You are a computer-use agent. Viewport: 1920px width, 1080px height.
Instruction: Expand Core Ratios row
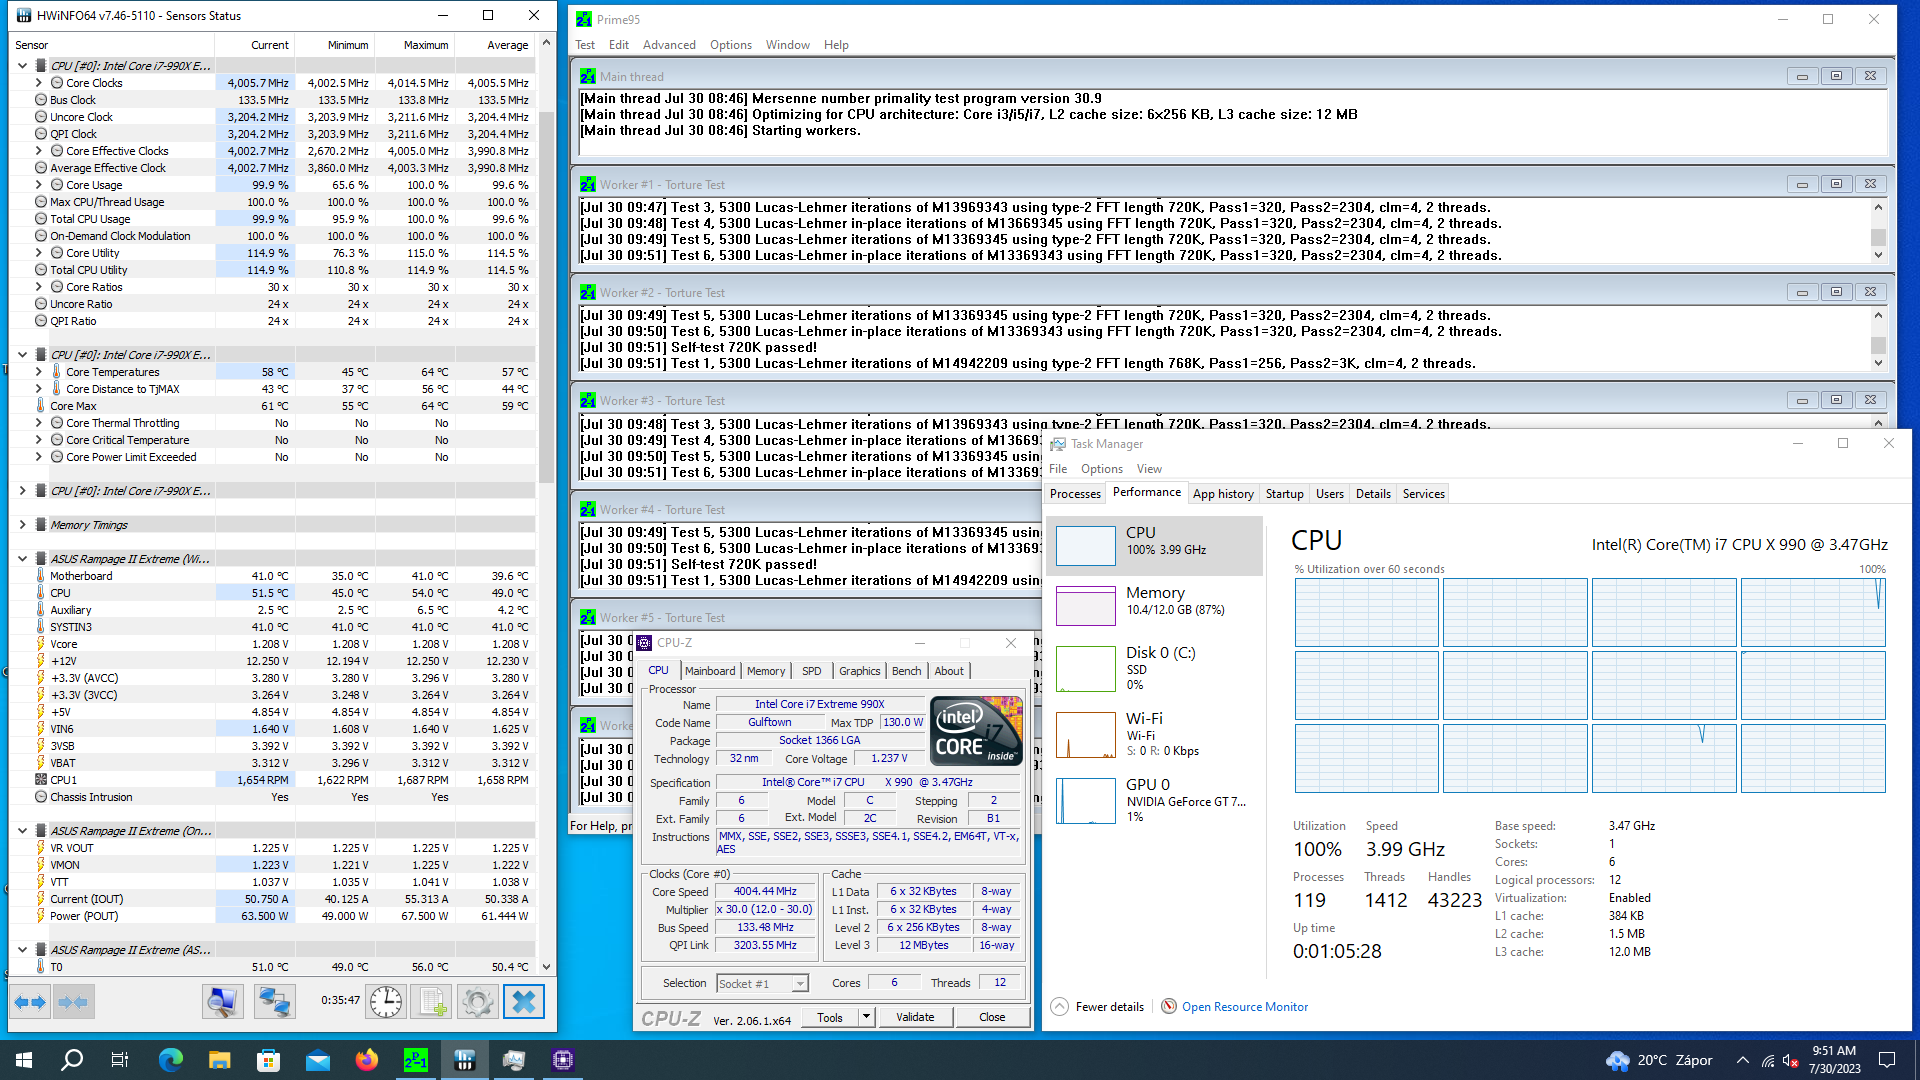point(39,287)
